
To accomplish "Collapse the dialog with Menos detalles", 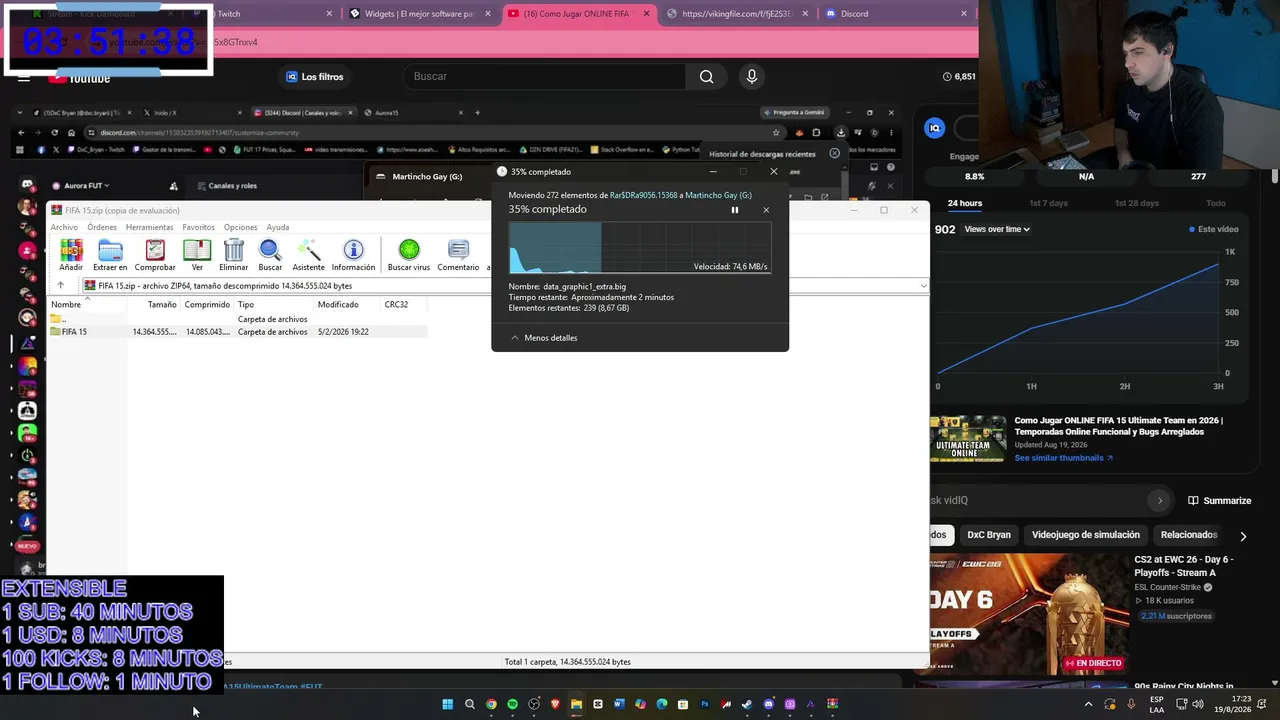I will point(544,338).
